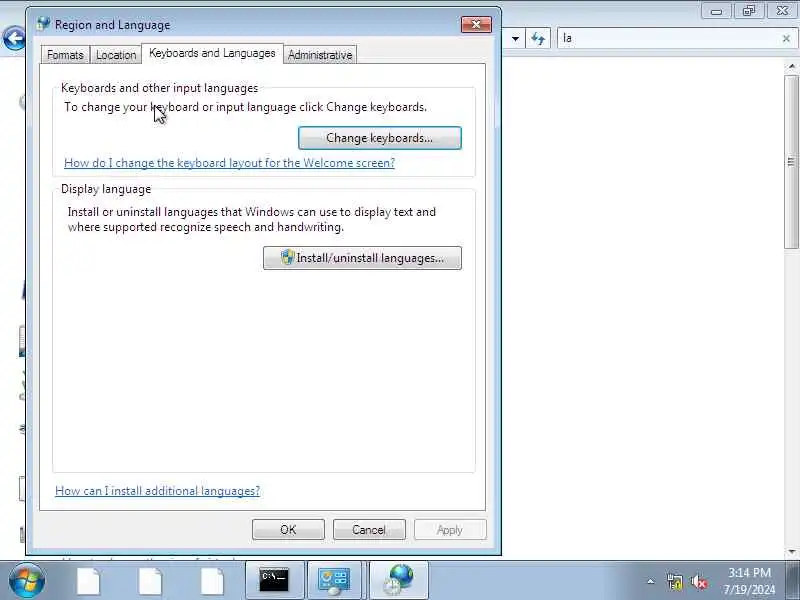Switch to the Location tab
Viewport: 800px width, 600px height.
[x=116, y=55]
